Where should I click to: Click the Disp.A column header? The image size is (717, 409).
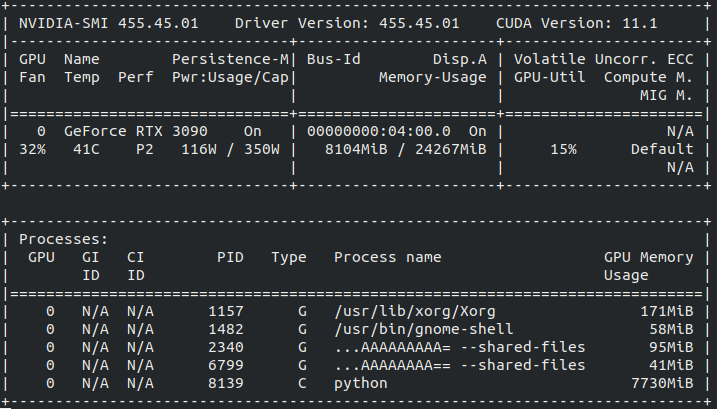point(460,59)
